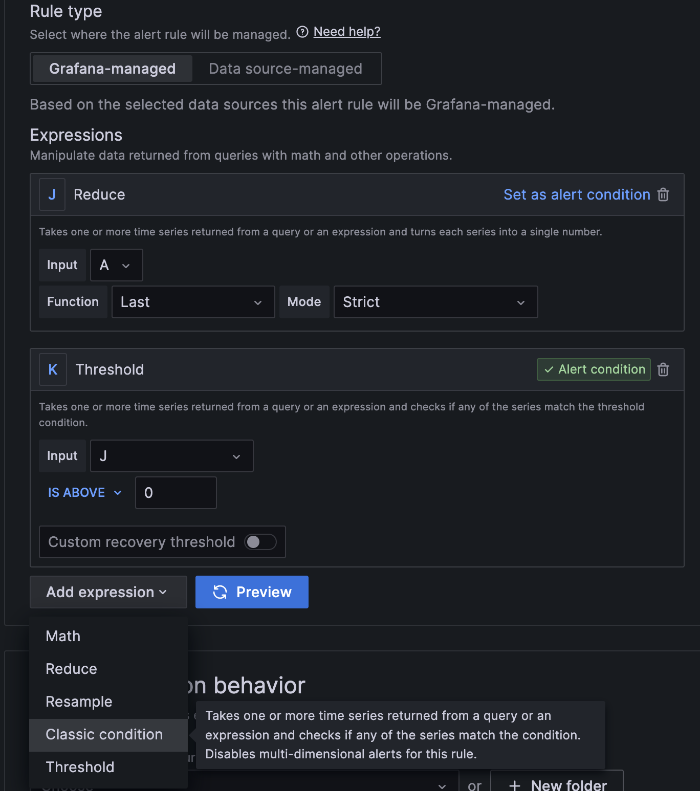This screenshot has width=700, height=791.
Task: Click the Add expression dropdown button
Action: tap(108, 592)
